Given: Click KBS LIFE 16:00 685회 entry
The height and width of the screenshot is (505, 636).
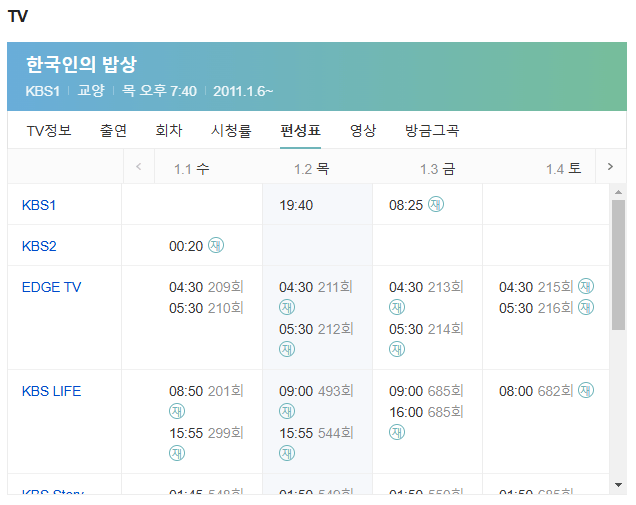Looking at the screenshot, I should (426, 412).
